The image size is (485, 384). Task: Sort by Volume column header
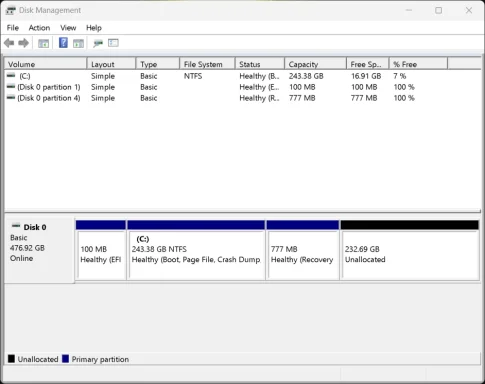click(x=45, y=64)
